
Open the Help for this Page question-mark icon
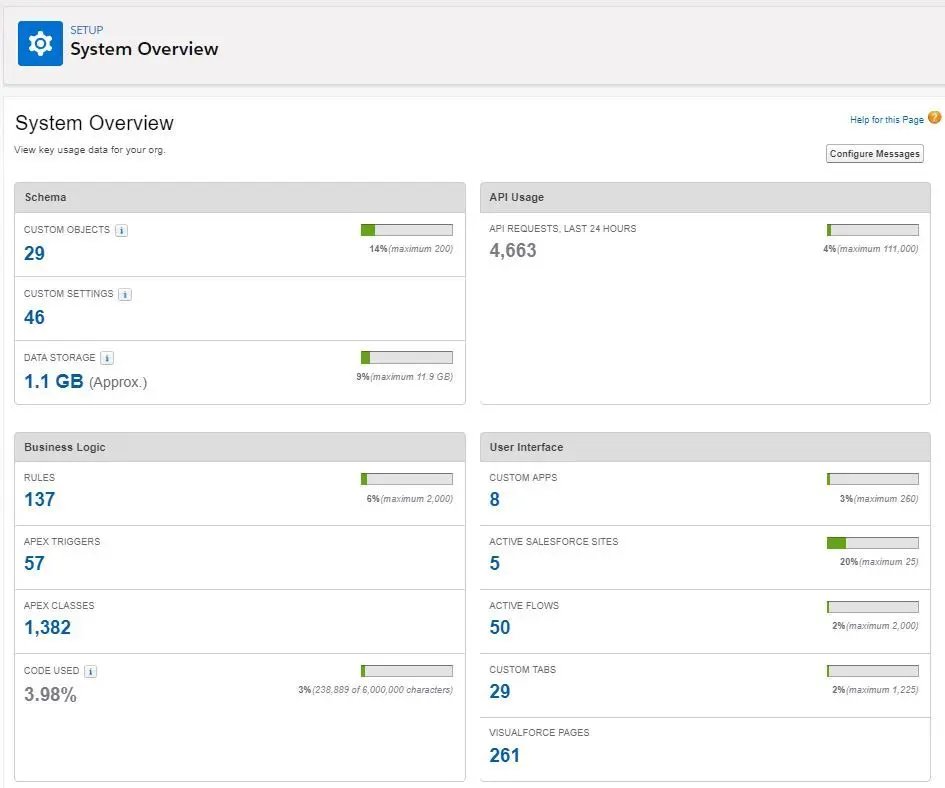pos(934,118)
